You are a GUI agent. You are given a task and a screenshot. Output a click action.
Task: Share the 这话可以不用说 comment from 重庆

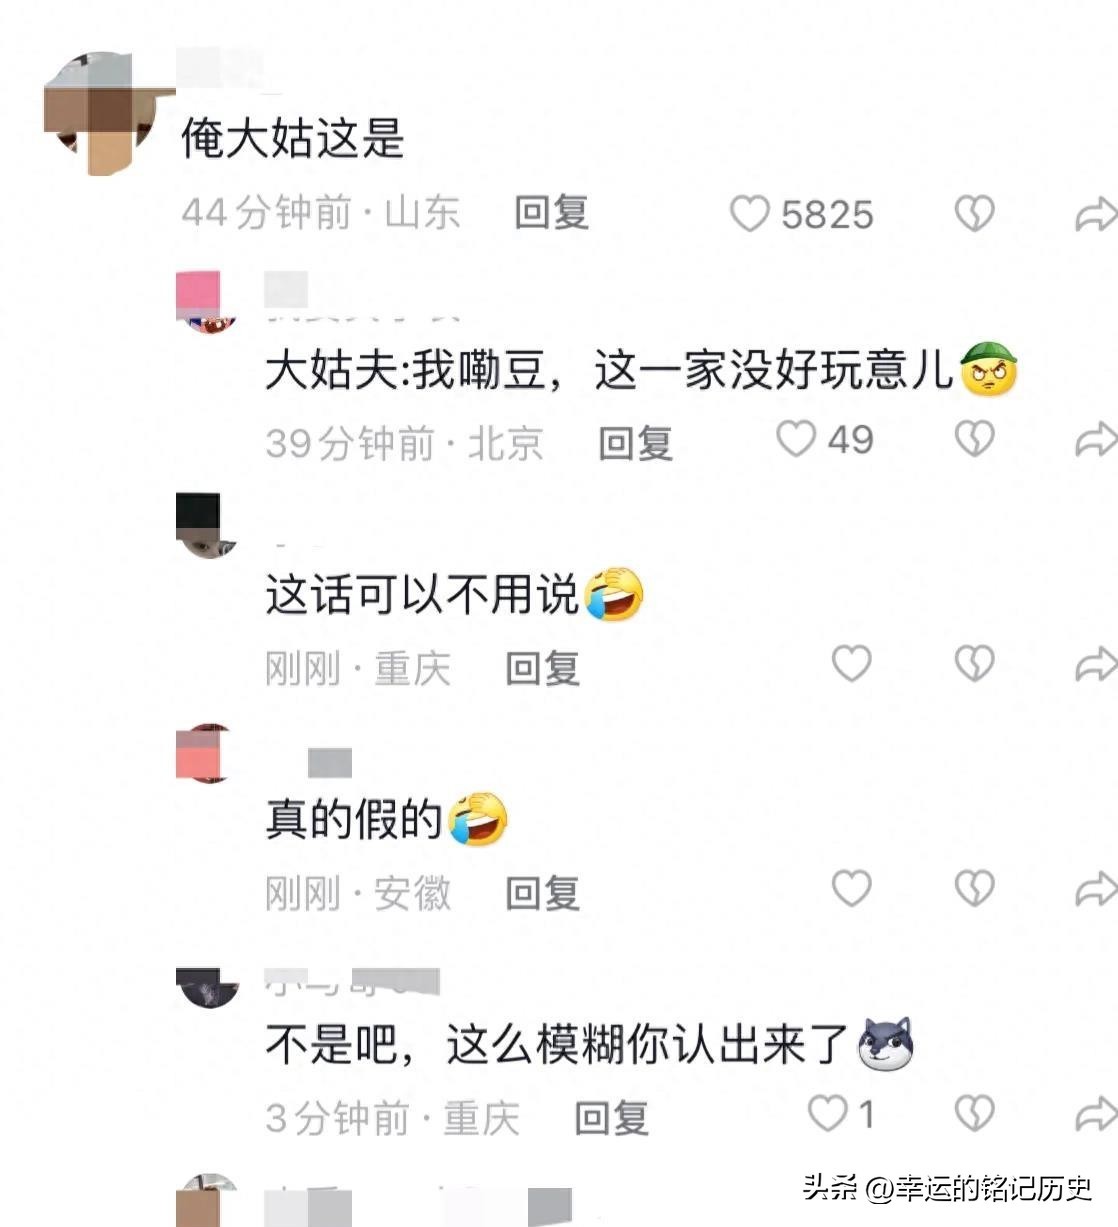coord(1095,664)
